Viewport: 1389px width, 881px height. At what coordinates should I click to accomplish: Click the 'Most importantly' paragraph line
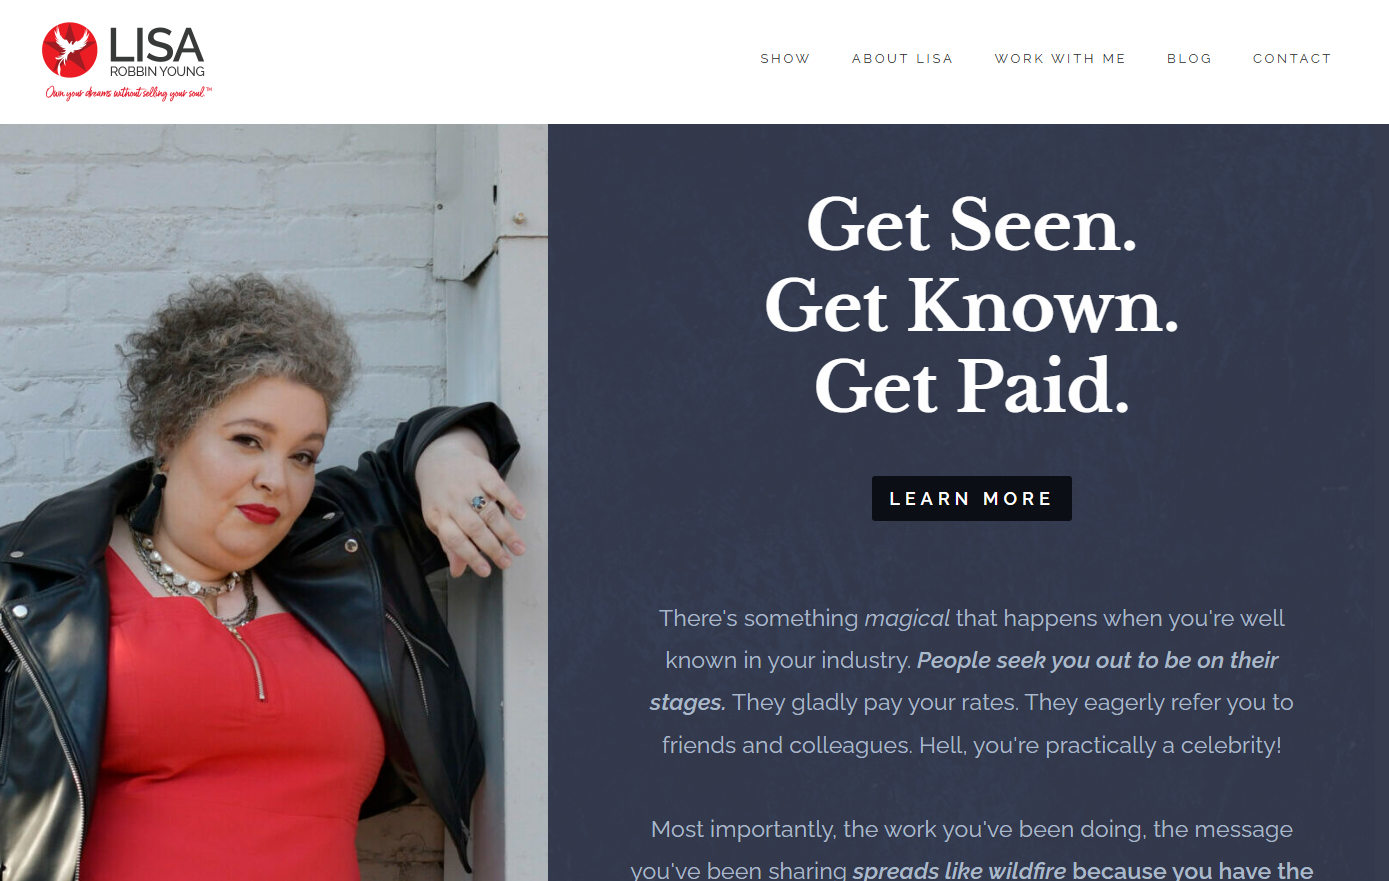coord(972,829)
